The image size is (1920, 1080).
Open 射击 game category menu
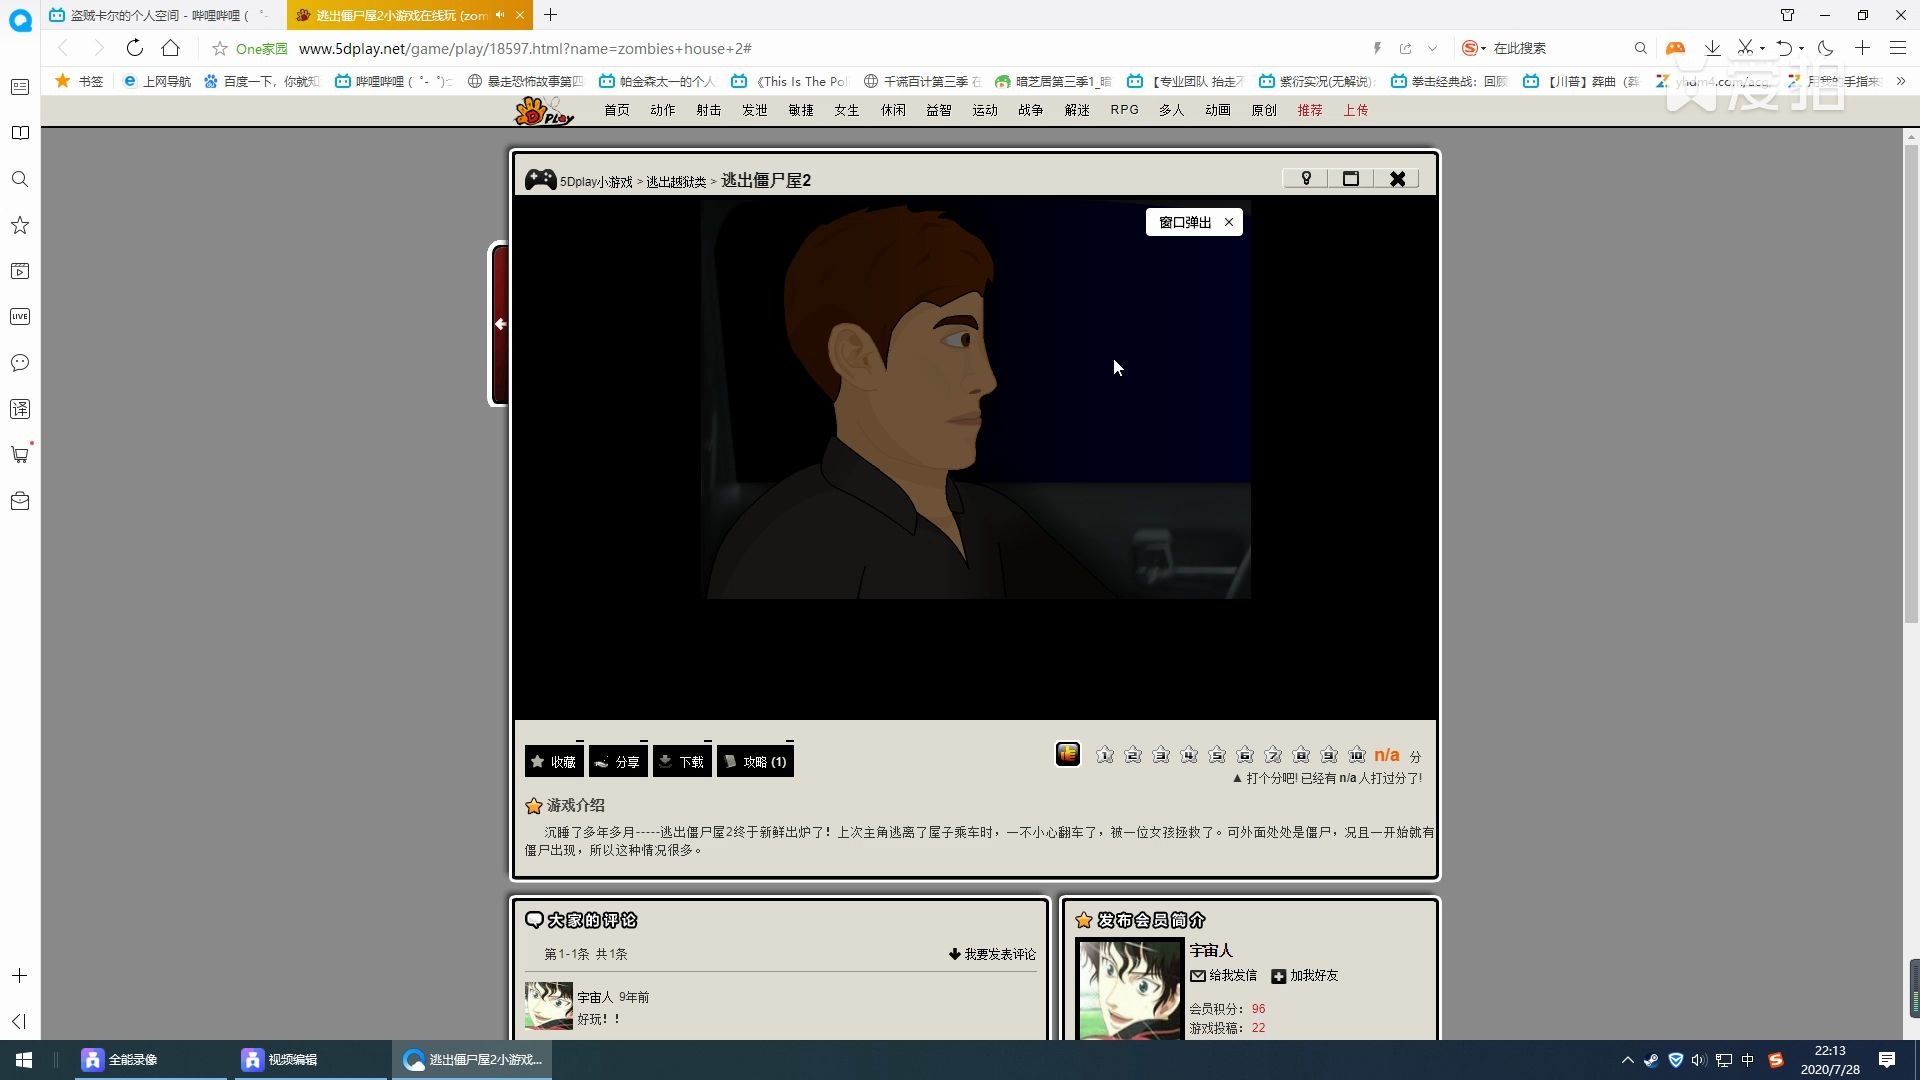coord(709,110)
